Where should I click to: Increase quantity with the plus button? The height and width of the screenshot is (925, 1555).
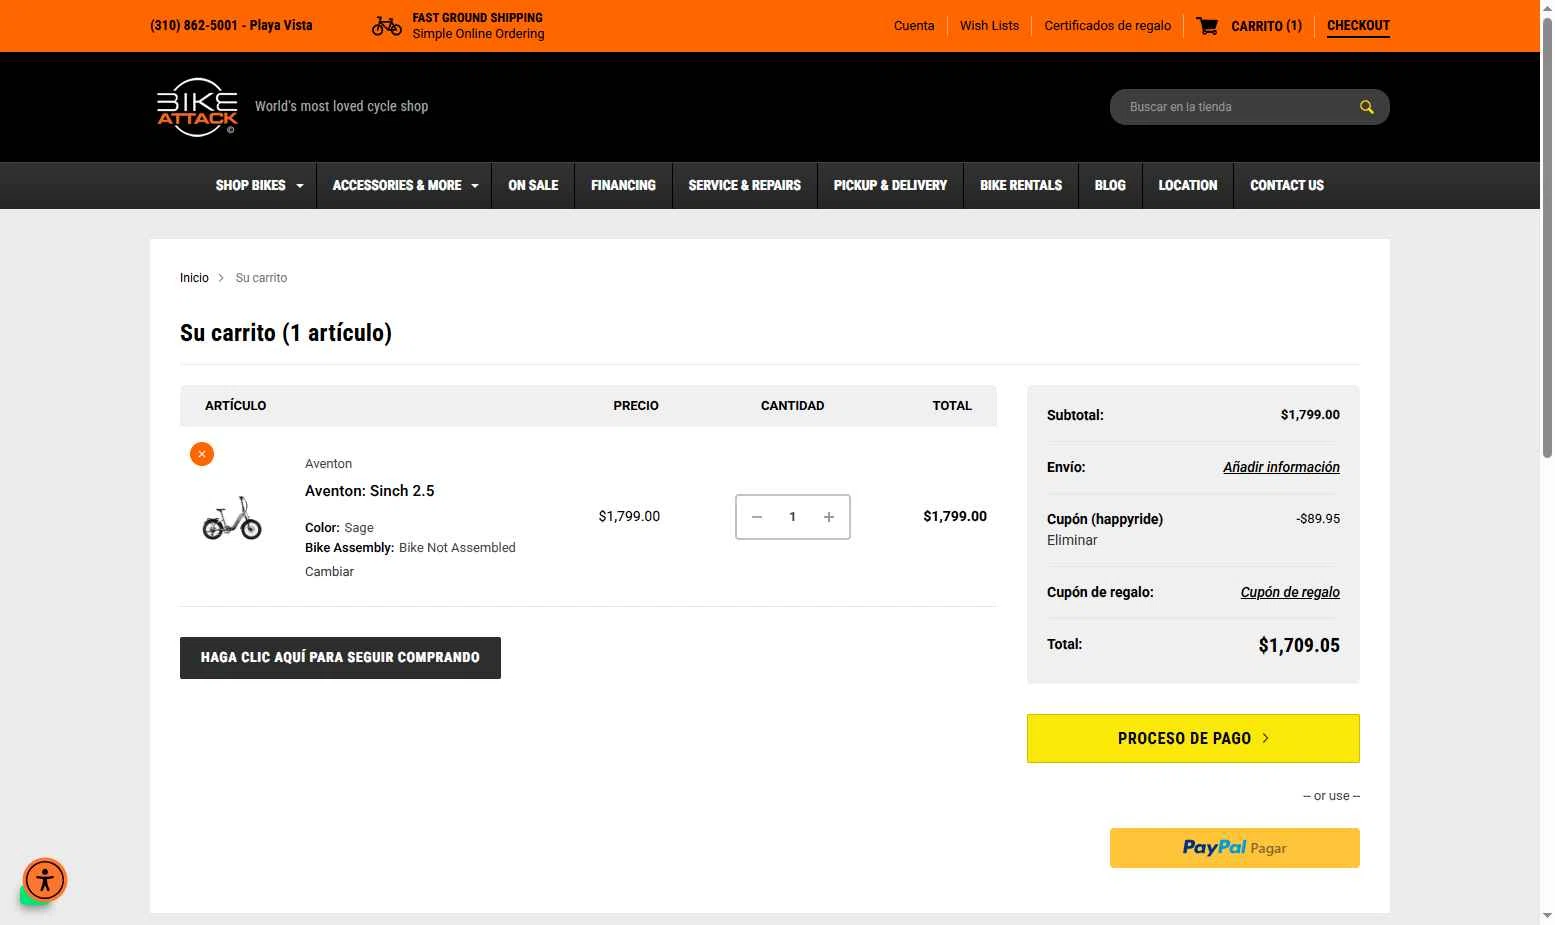click(x=829, y=517)
